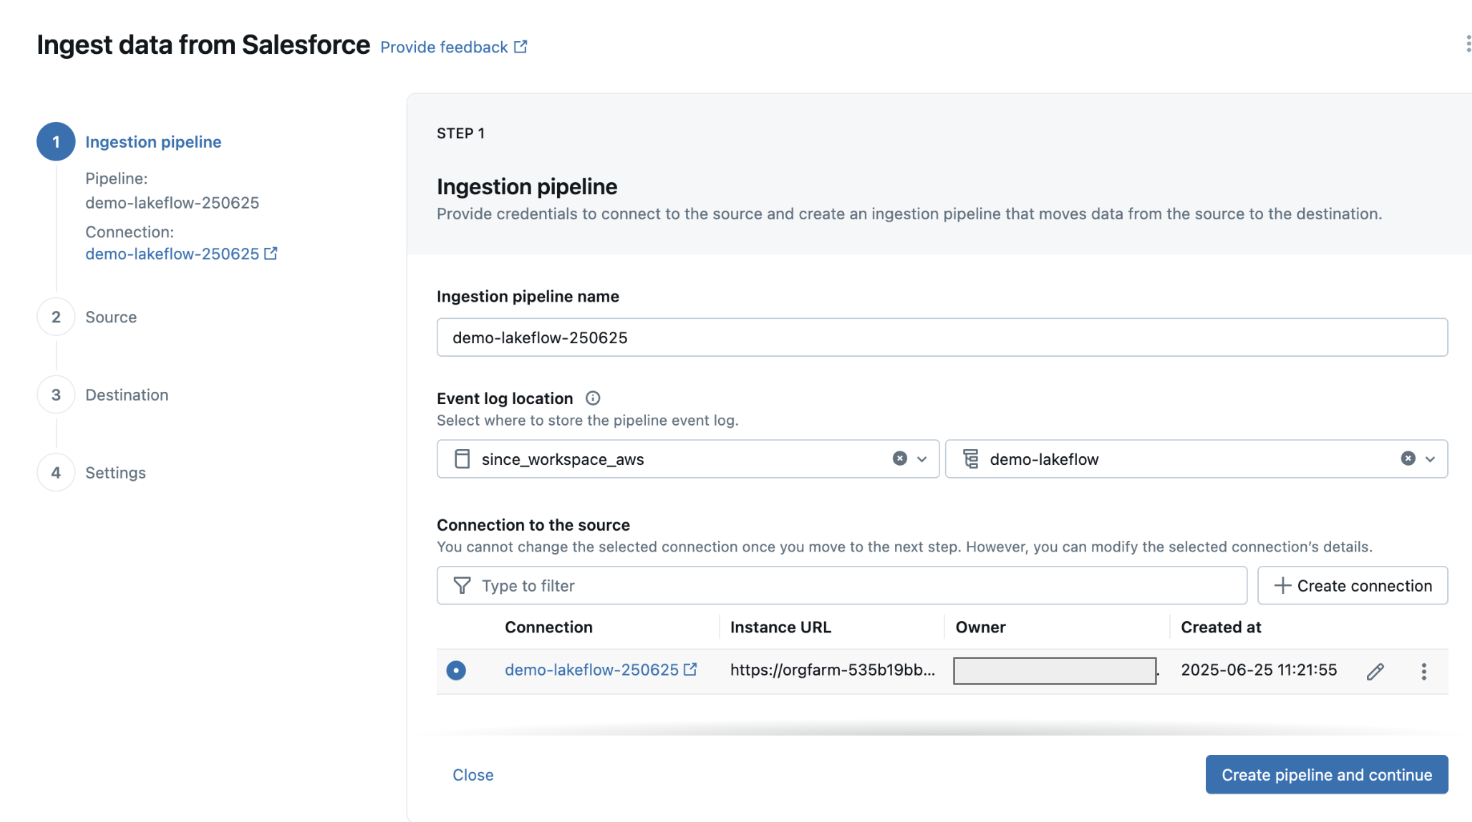The height and width of the screenshot is (822, 1472).
Task: Open the pencil edit icon for the connection
Action: (1375, 670)
